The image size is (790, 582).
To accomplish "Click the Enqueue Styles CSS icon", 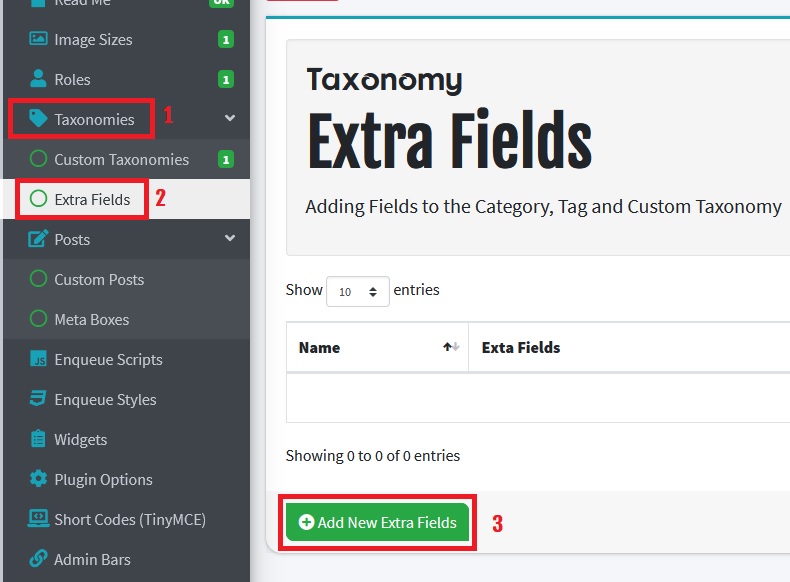I will point(38,399).
